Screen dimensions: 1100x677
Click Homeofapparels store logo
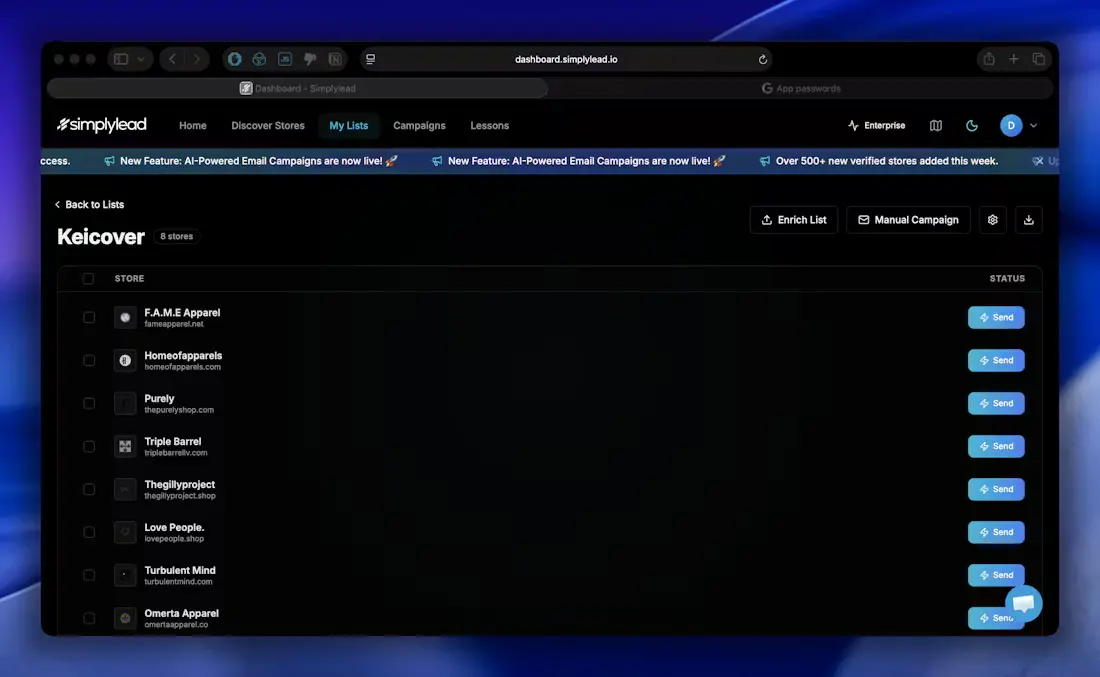coord(125,360)
